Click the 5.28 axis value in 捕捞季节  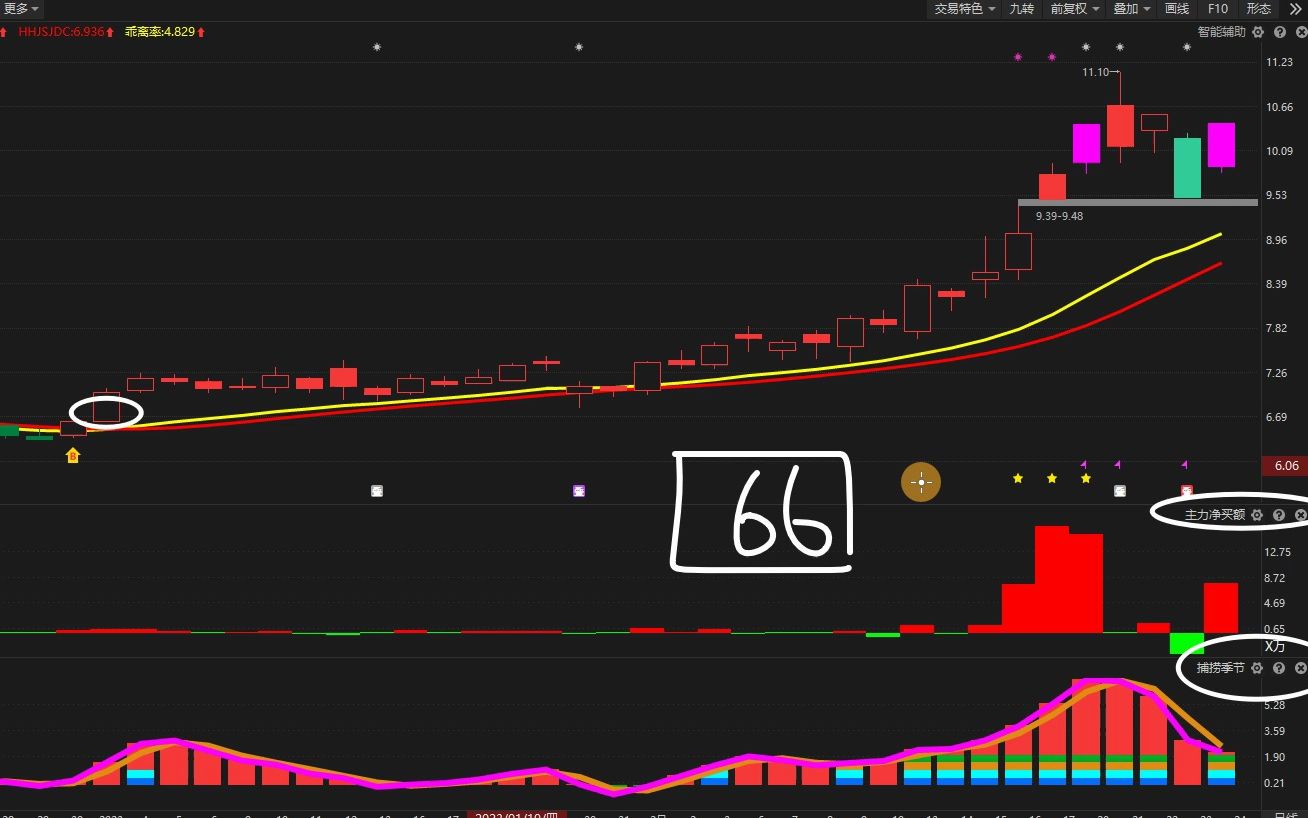click(1274, 705)
